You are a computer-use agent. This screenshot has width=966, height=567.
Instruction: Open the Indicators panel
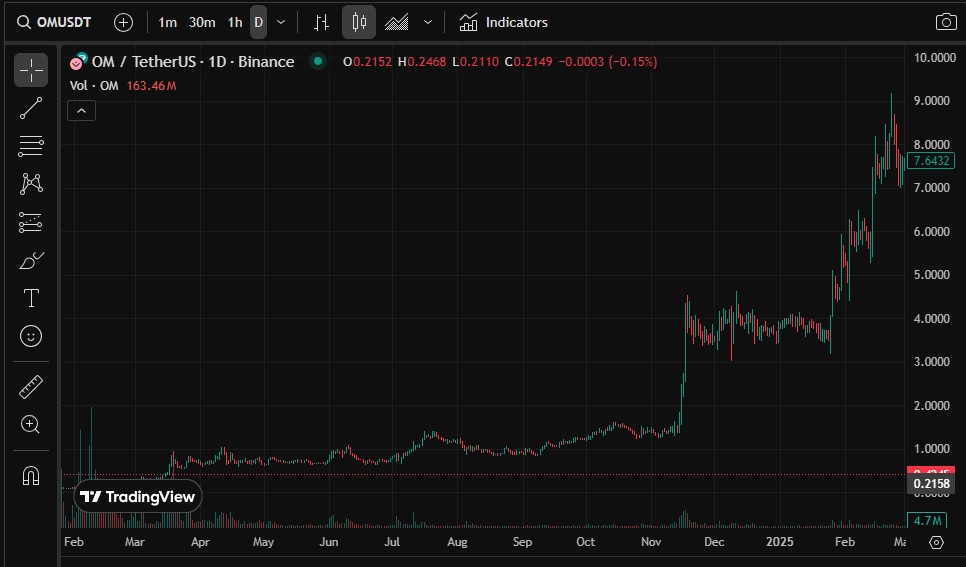tap(503, 23)
